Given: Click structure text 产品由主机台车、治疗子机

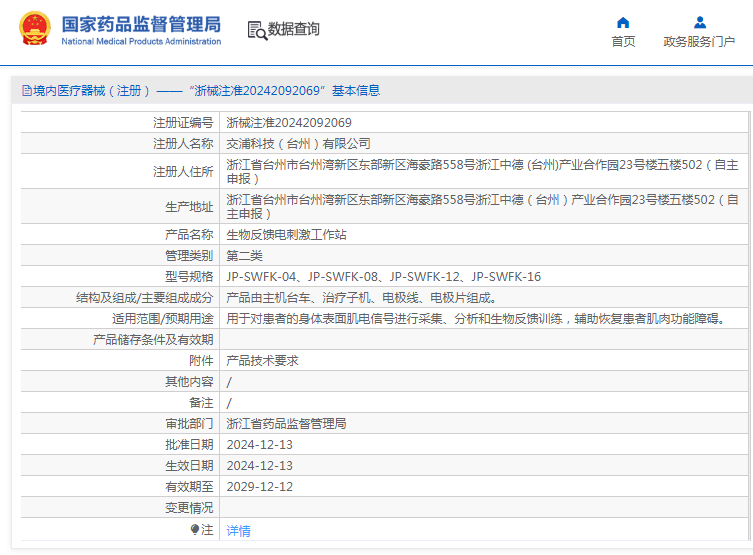Looking at the screenshot, I should (x=362, y=298).
